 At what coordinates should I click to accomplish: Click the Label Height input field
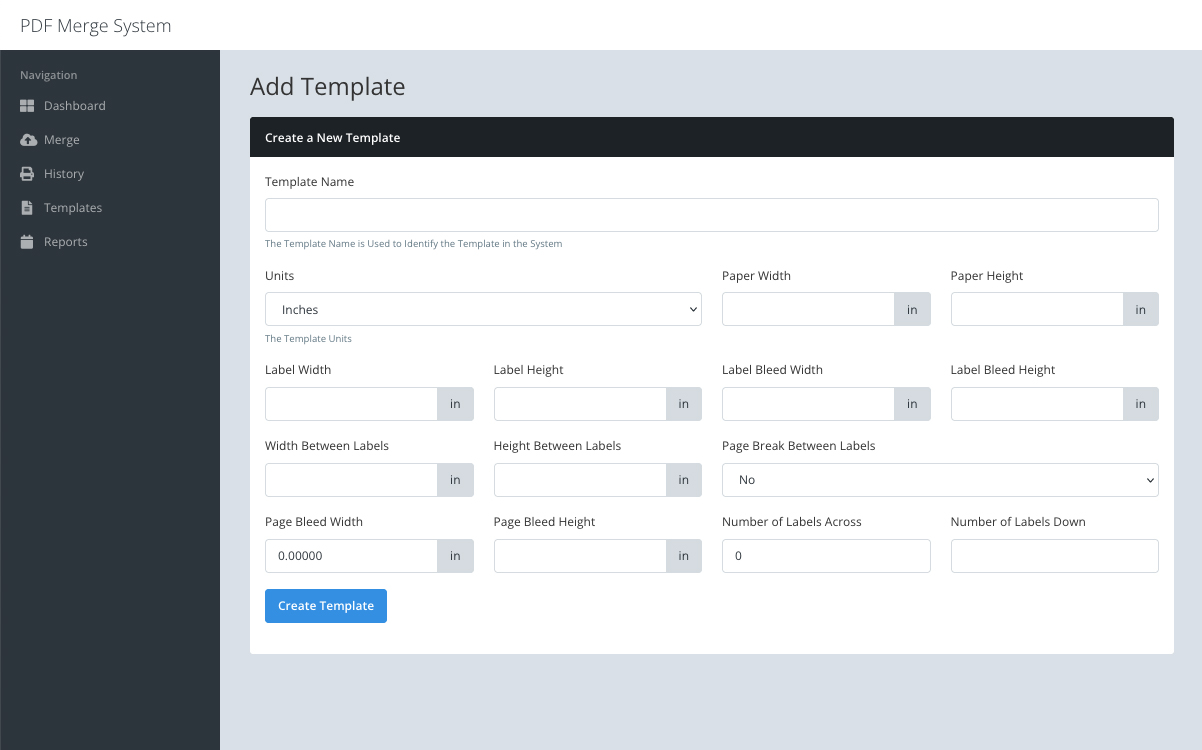click(x=580, y=404)
